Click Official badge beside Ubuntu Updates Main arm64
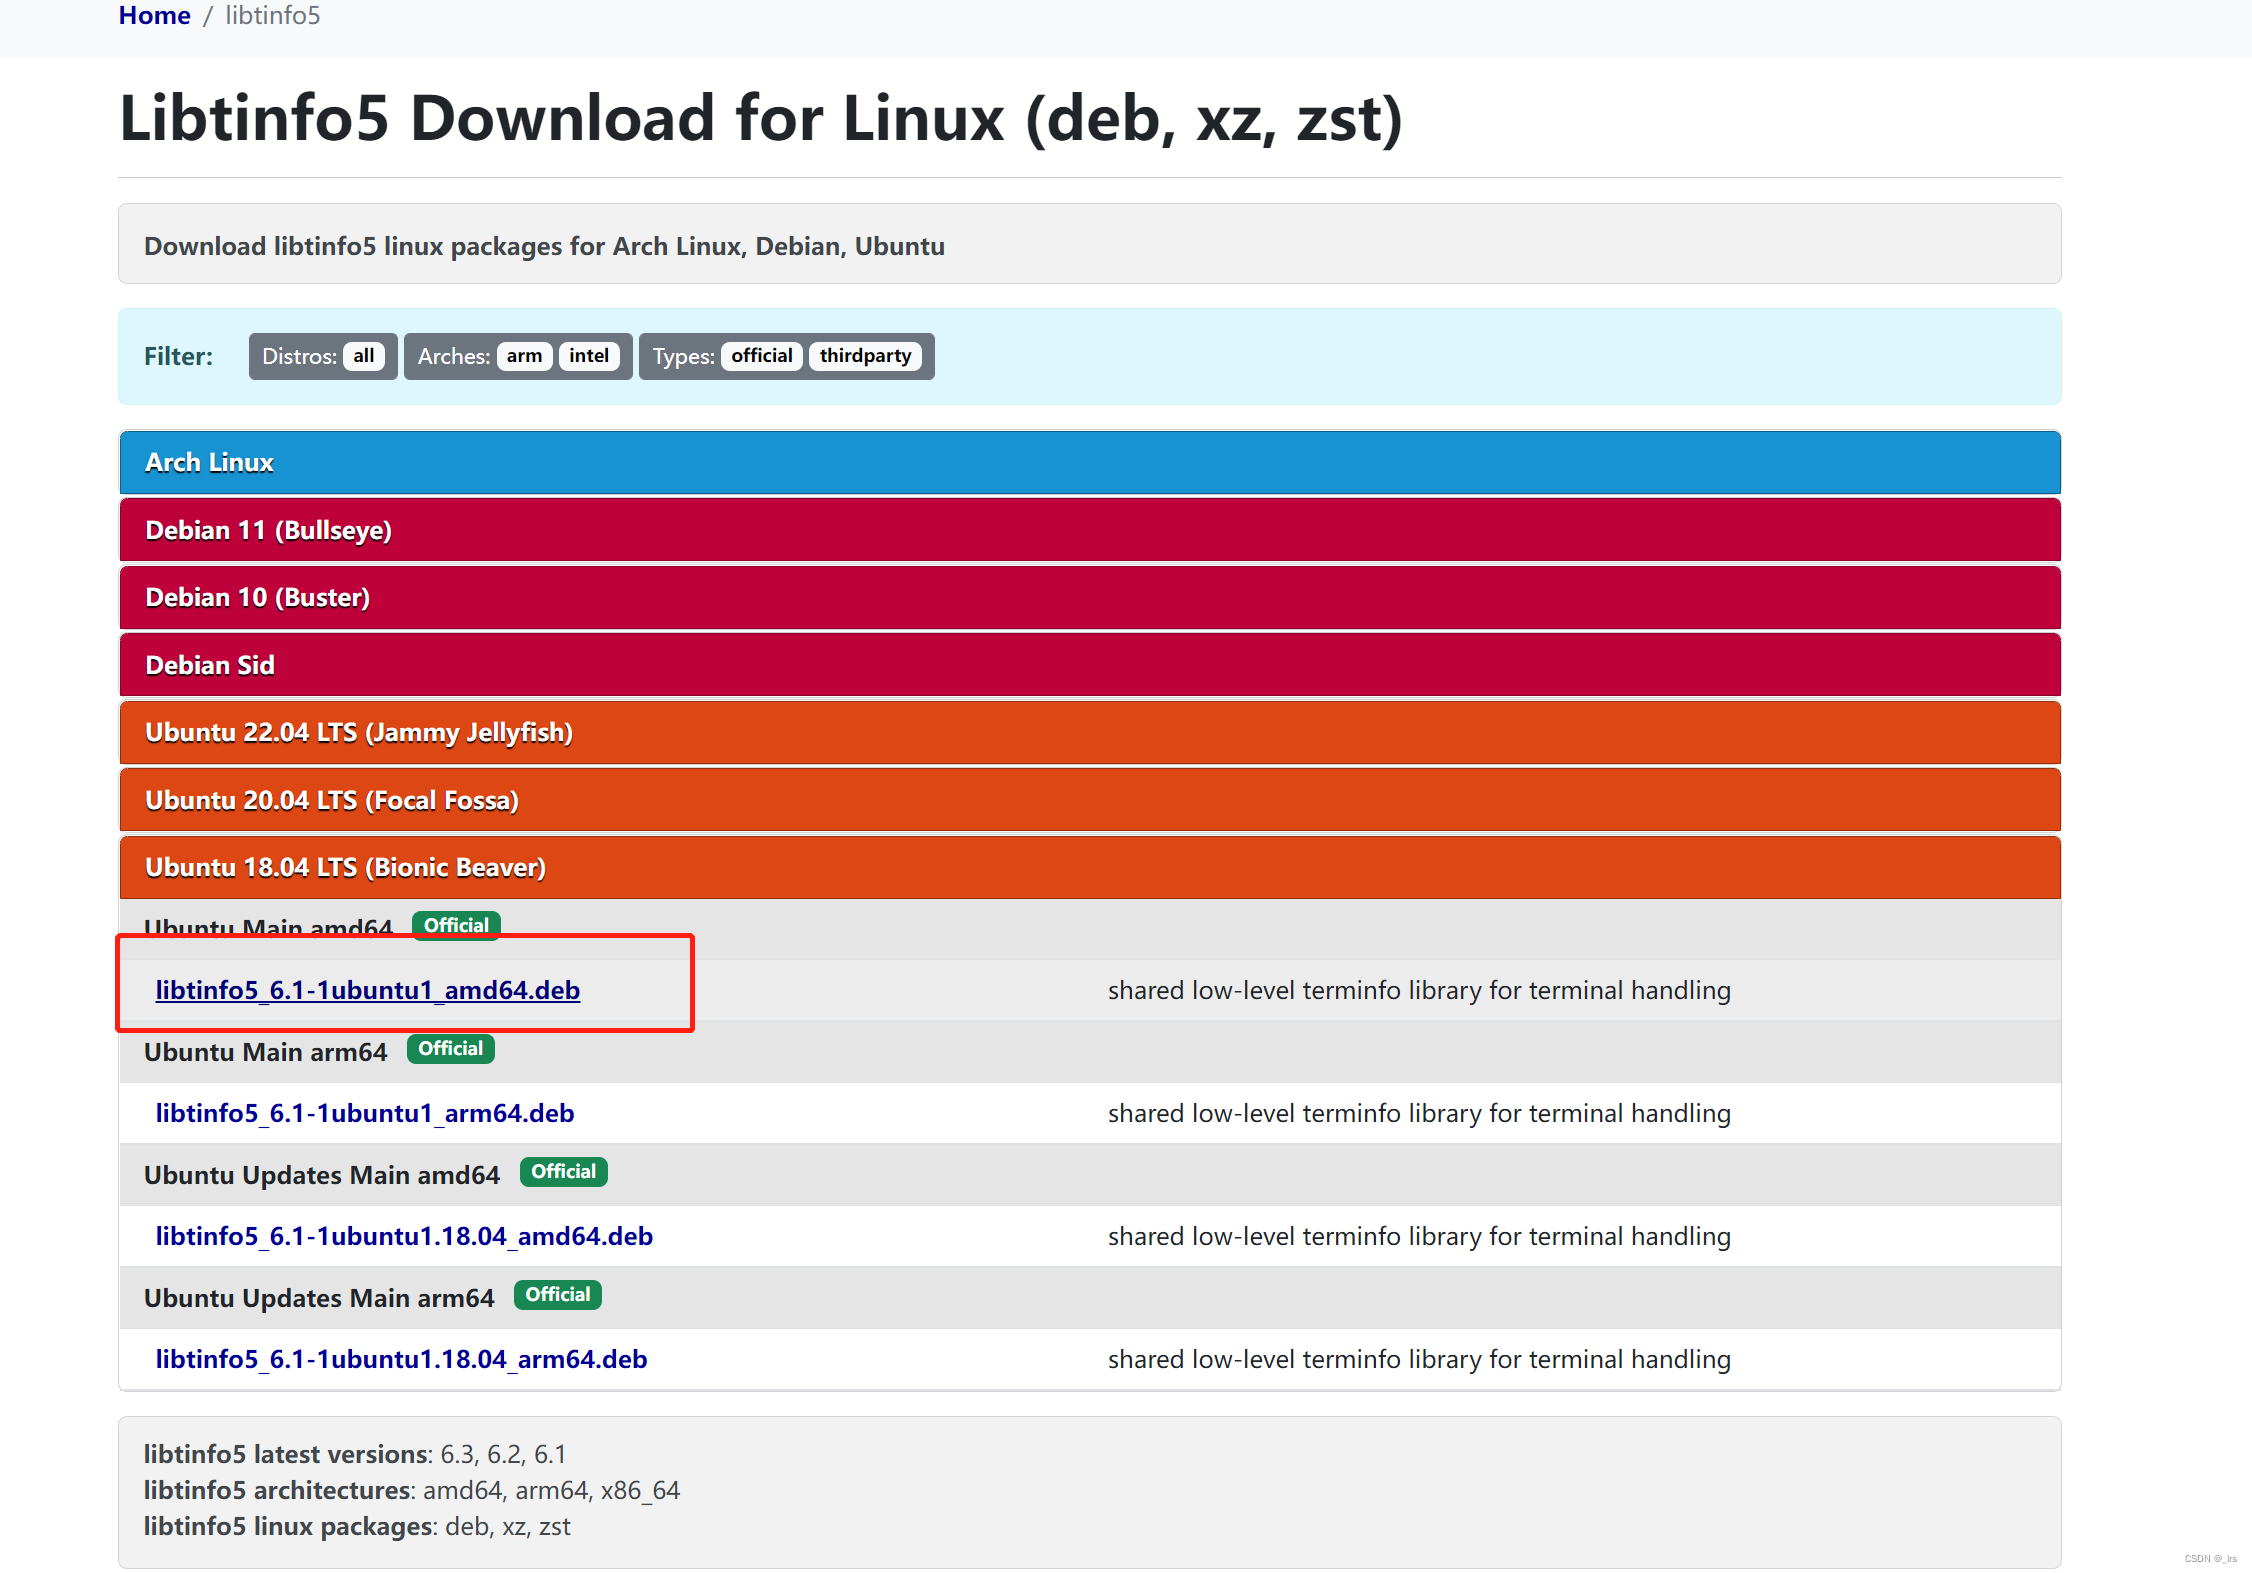Screen dimensions: 2252x1573 tap(557, 1295)
